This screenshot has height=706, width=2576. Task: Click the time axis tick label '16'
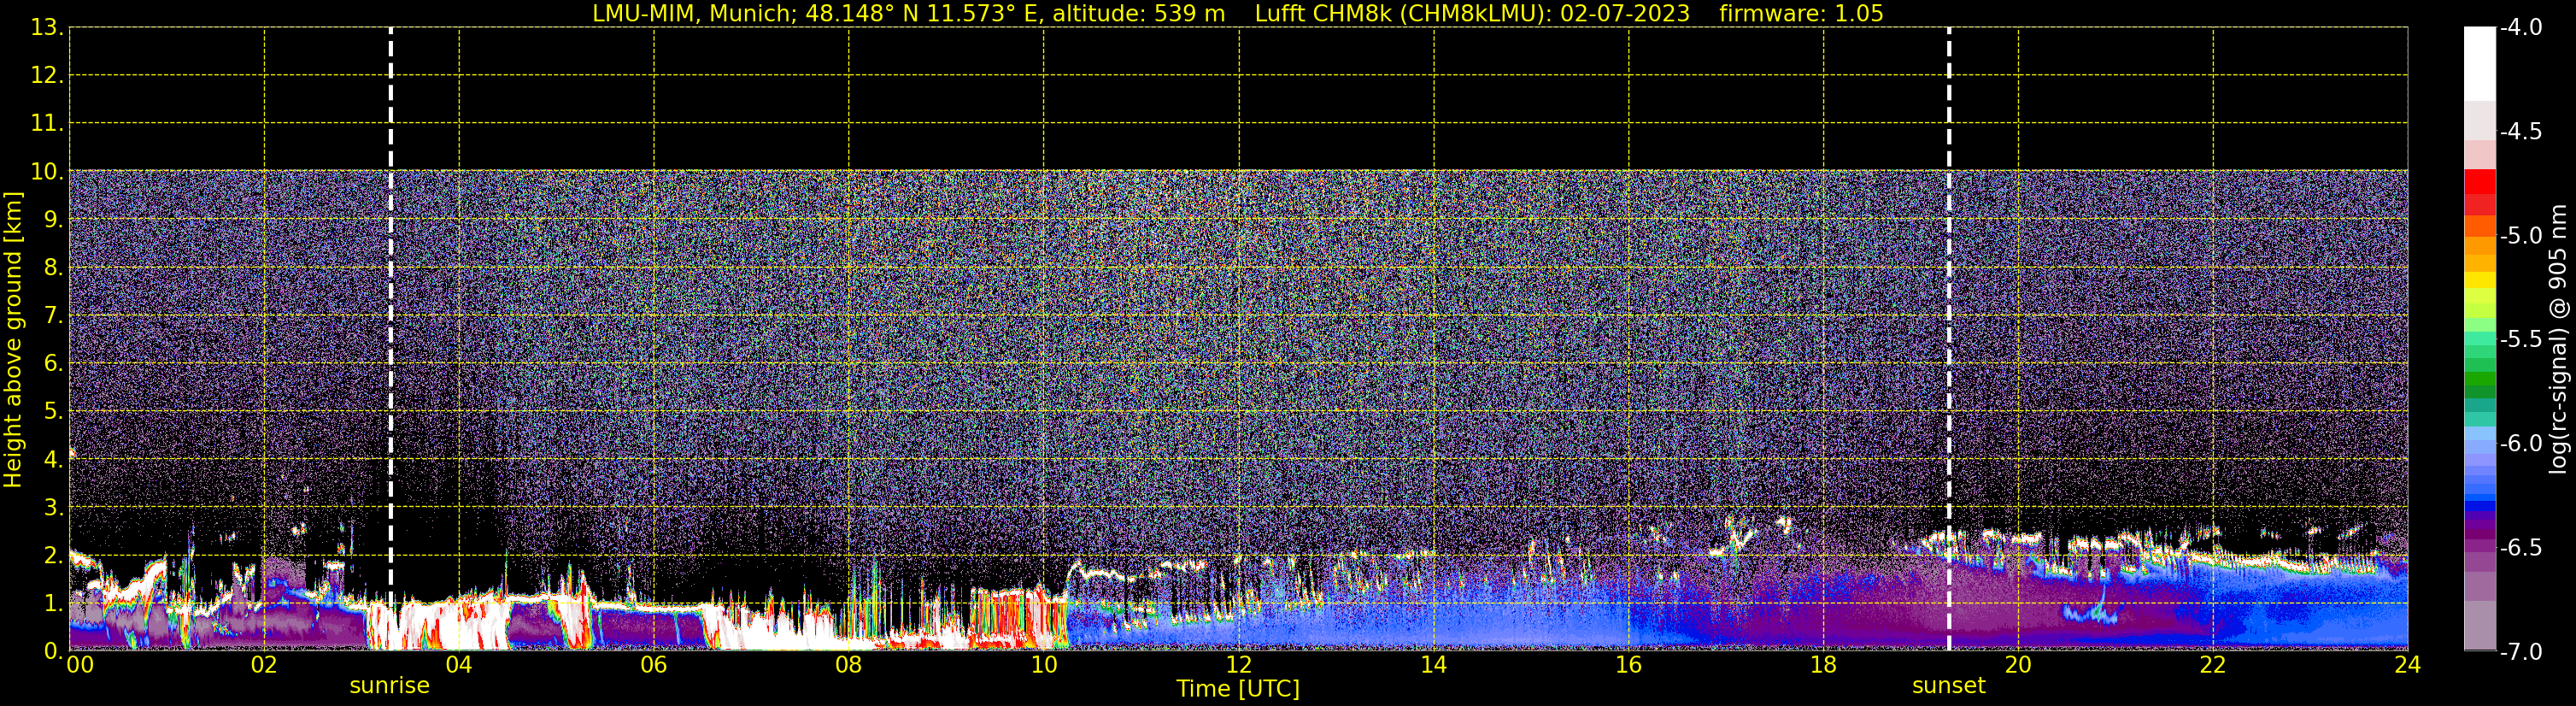coord(1629,665)
